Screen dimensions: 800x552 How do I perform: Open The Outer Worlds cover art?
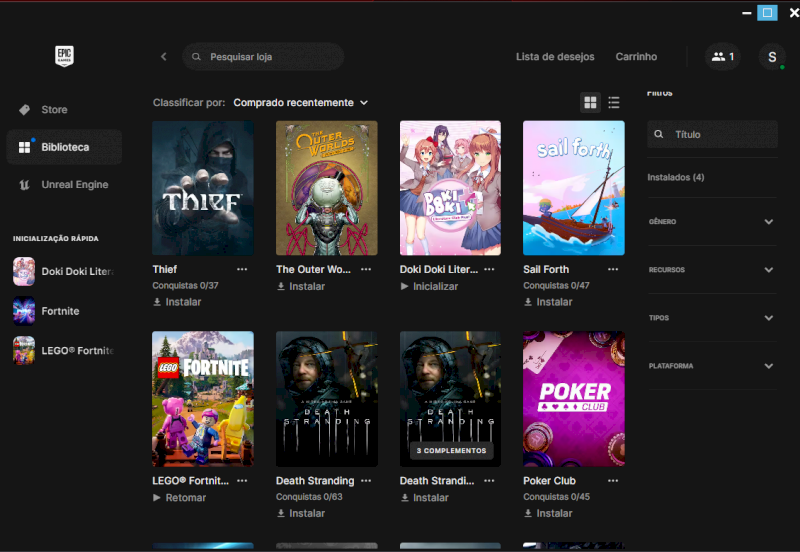327,188
